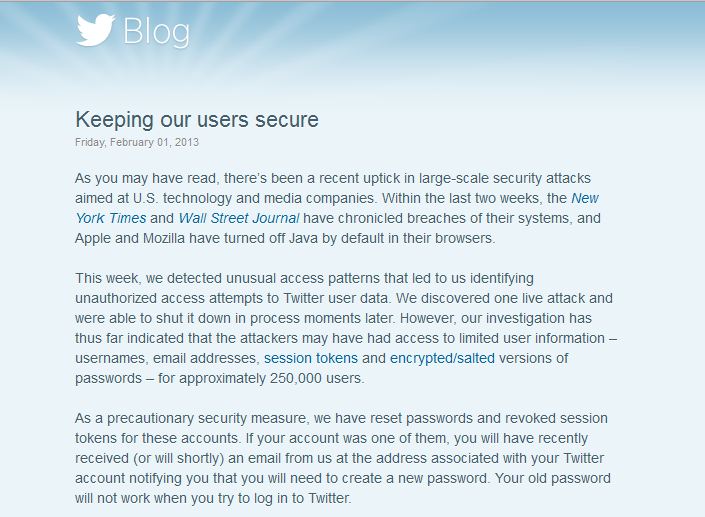
Task: Click the word "Apple" in first paragraph
Action: (x=93, y=238)
